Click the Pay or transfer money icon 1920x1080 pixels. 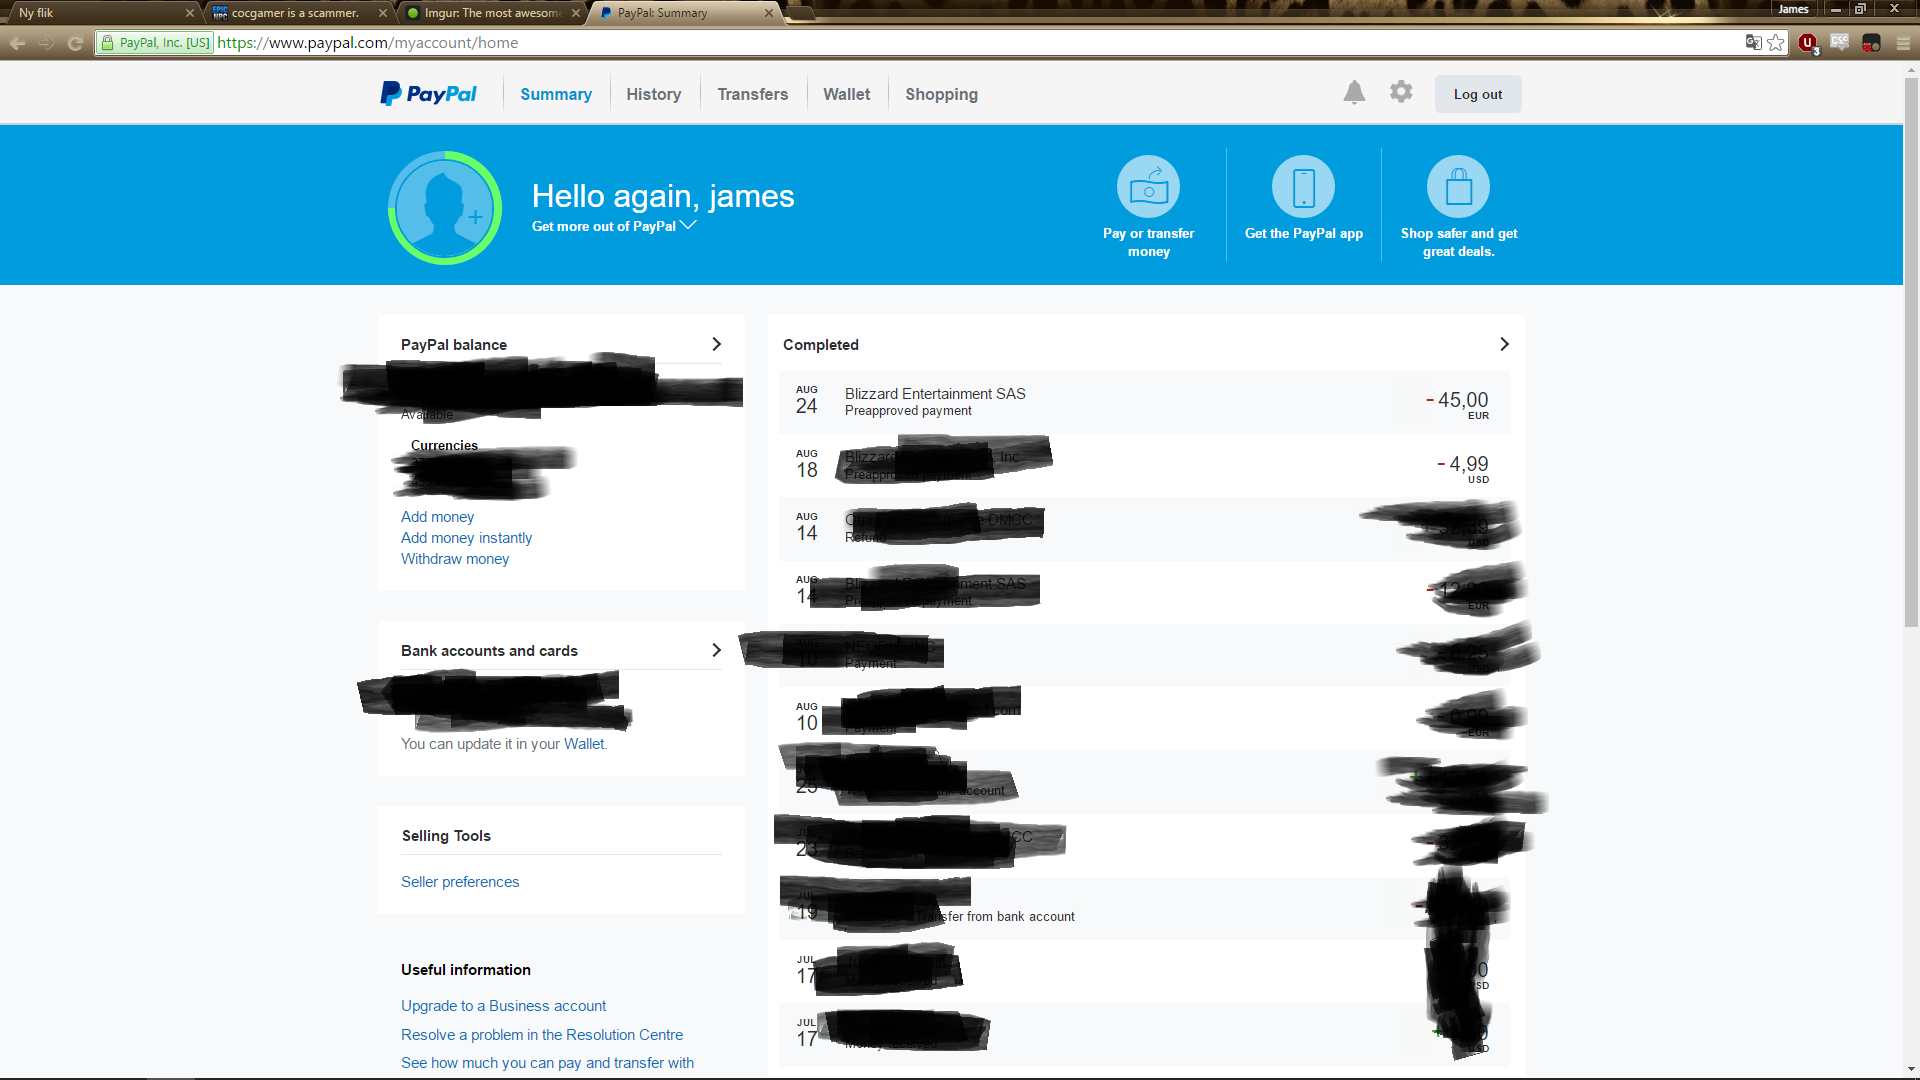pos(1148,187)
